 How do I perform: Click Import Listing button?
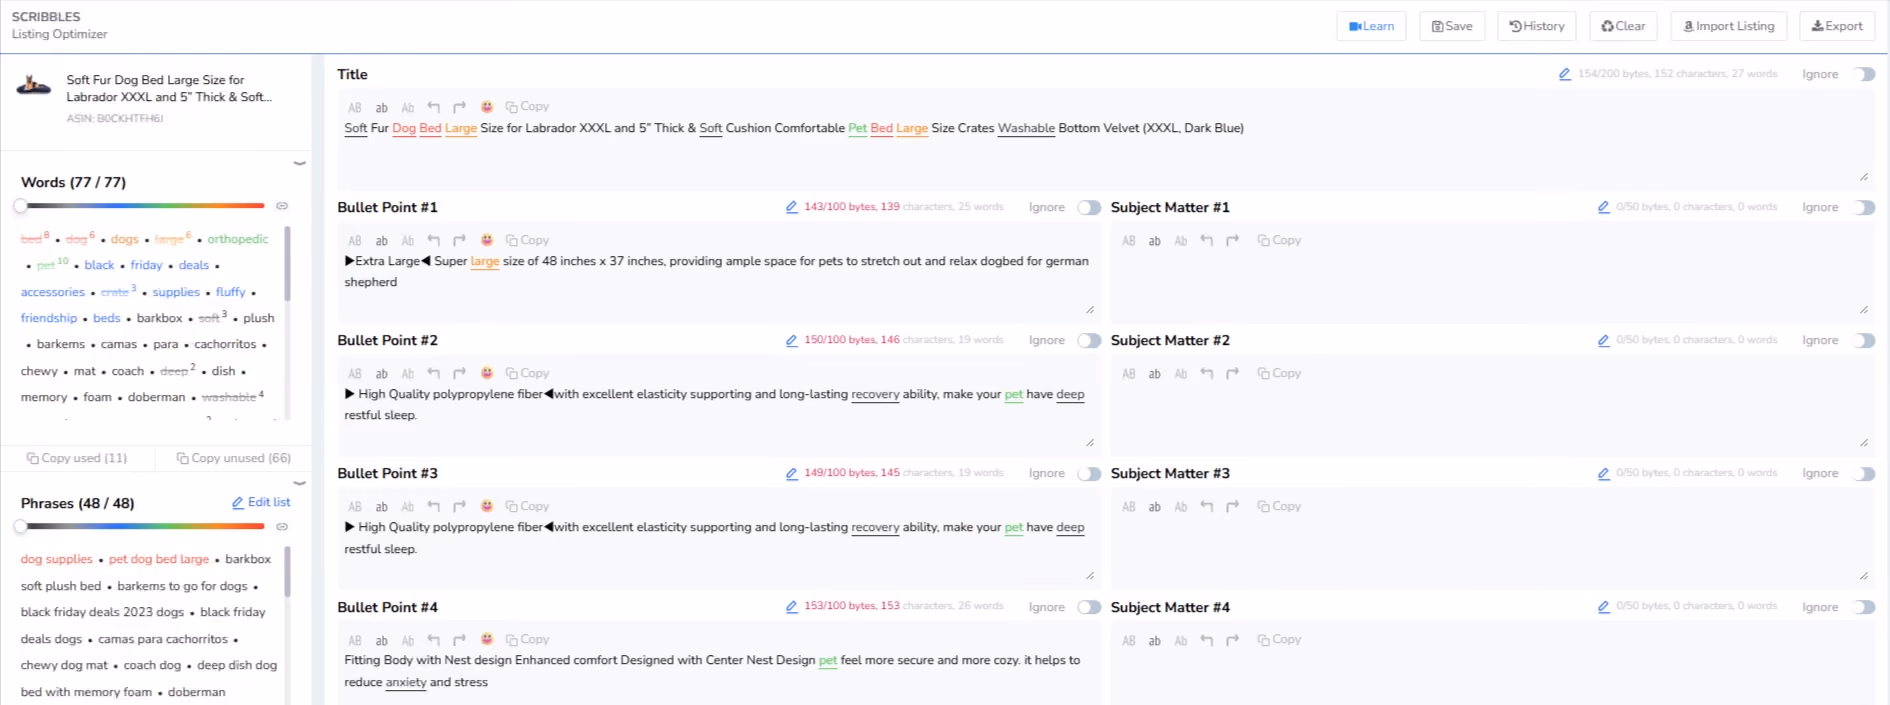[x=1729, y=26]
